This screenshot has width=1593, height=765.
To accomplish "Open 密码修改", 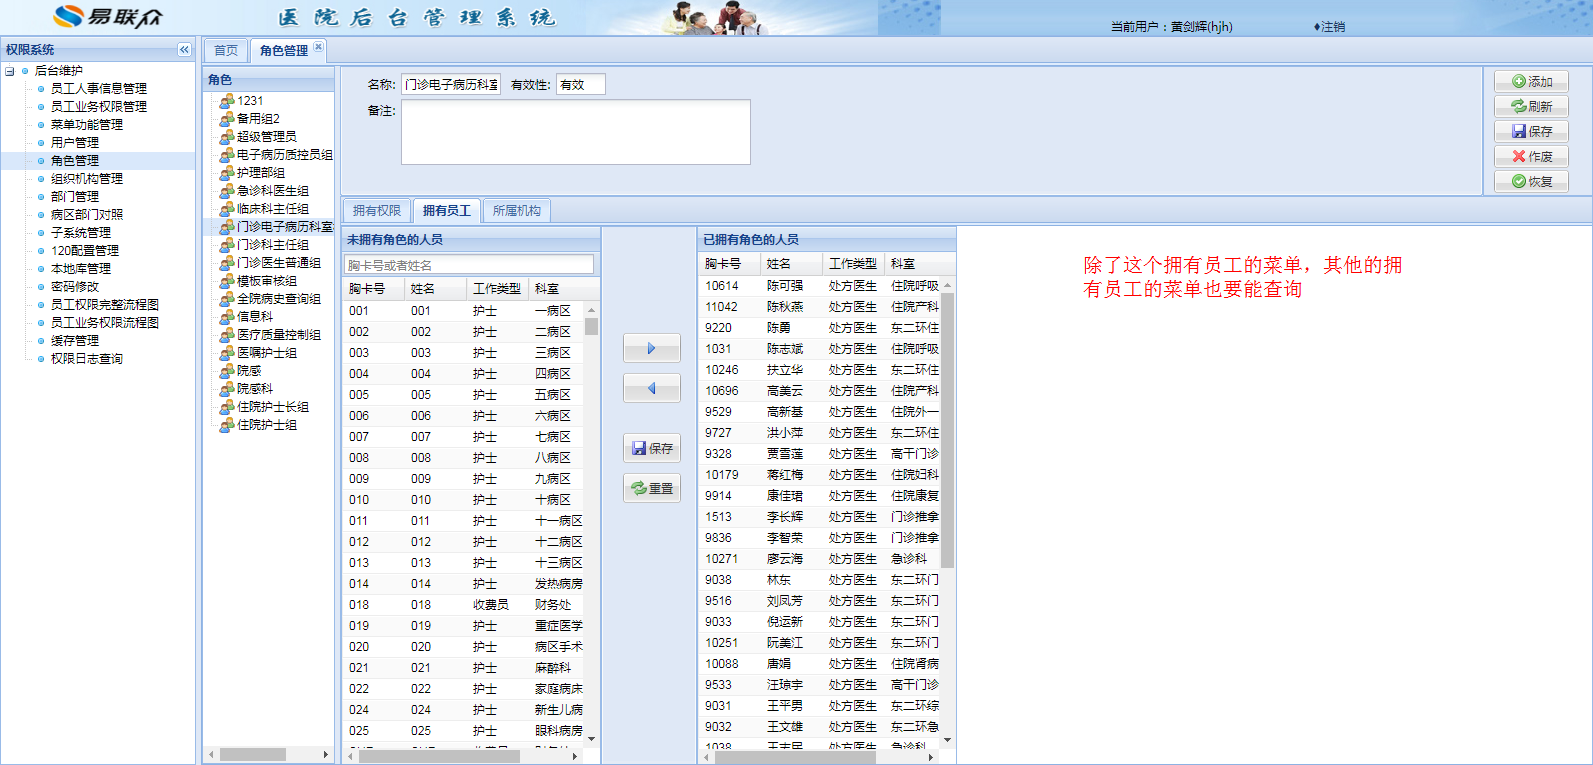I will pyautogui.click(x=75, y=287).
